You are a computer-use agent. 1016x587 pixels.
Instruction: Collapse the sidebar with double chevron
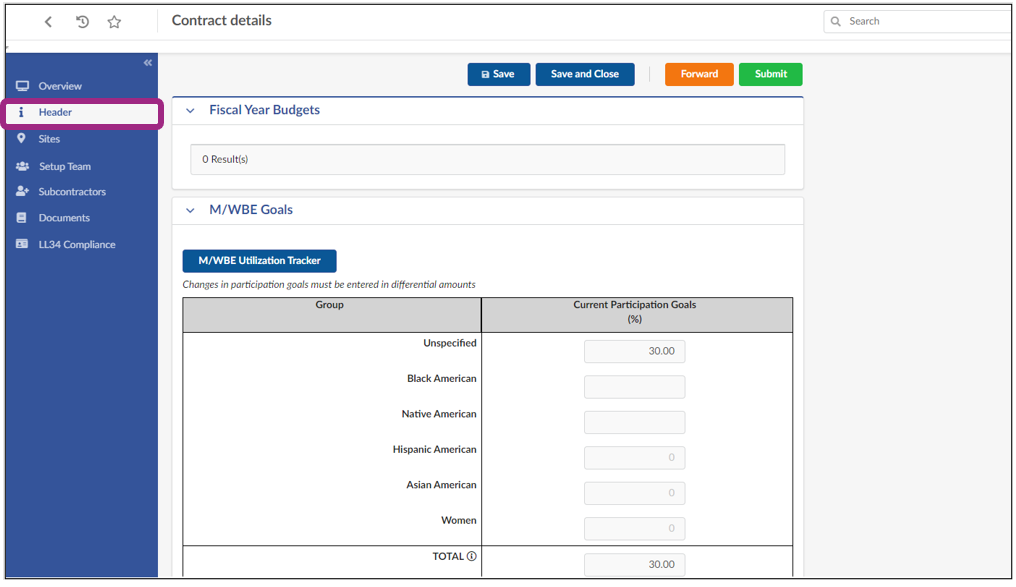coord(148,63)
